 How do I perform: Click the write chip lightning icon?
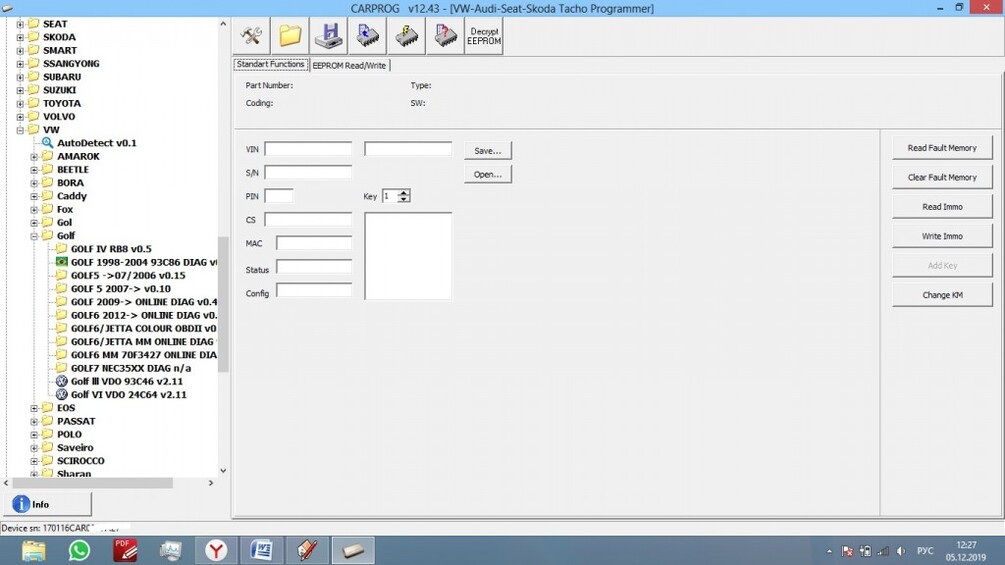[x=406, y=36]
